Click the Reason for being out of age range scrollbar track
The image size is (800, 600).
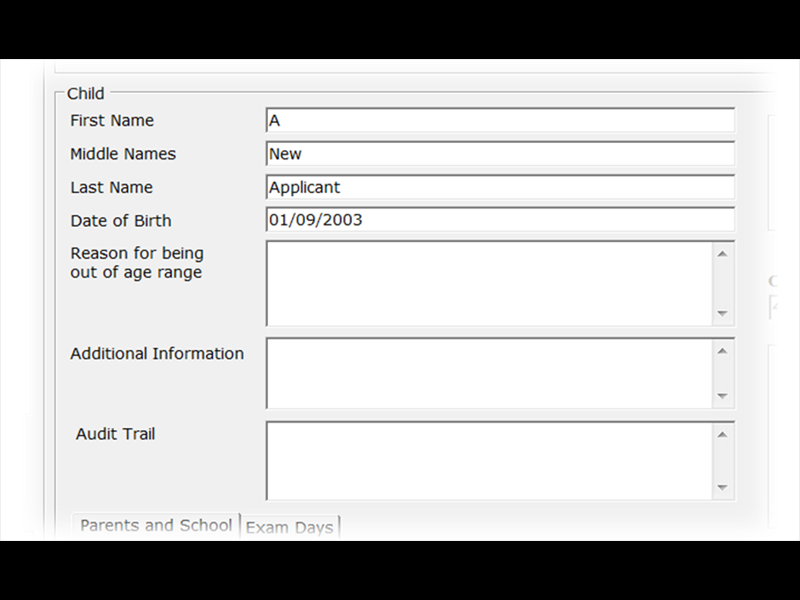click(x=722, y=283)
